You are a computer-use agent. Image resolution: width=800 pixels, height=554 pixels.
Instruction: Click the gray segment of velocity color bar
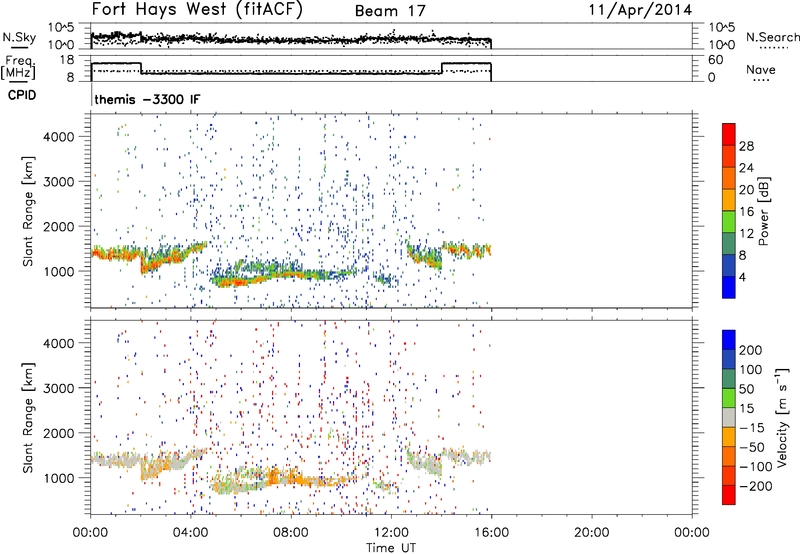(729, 417)
